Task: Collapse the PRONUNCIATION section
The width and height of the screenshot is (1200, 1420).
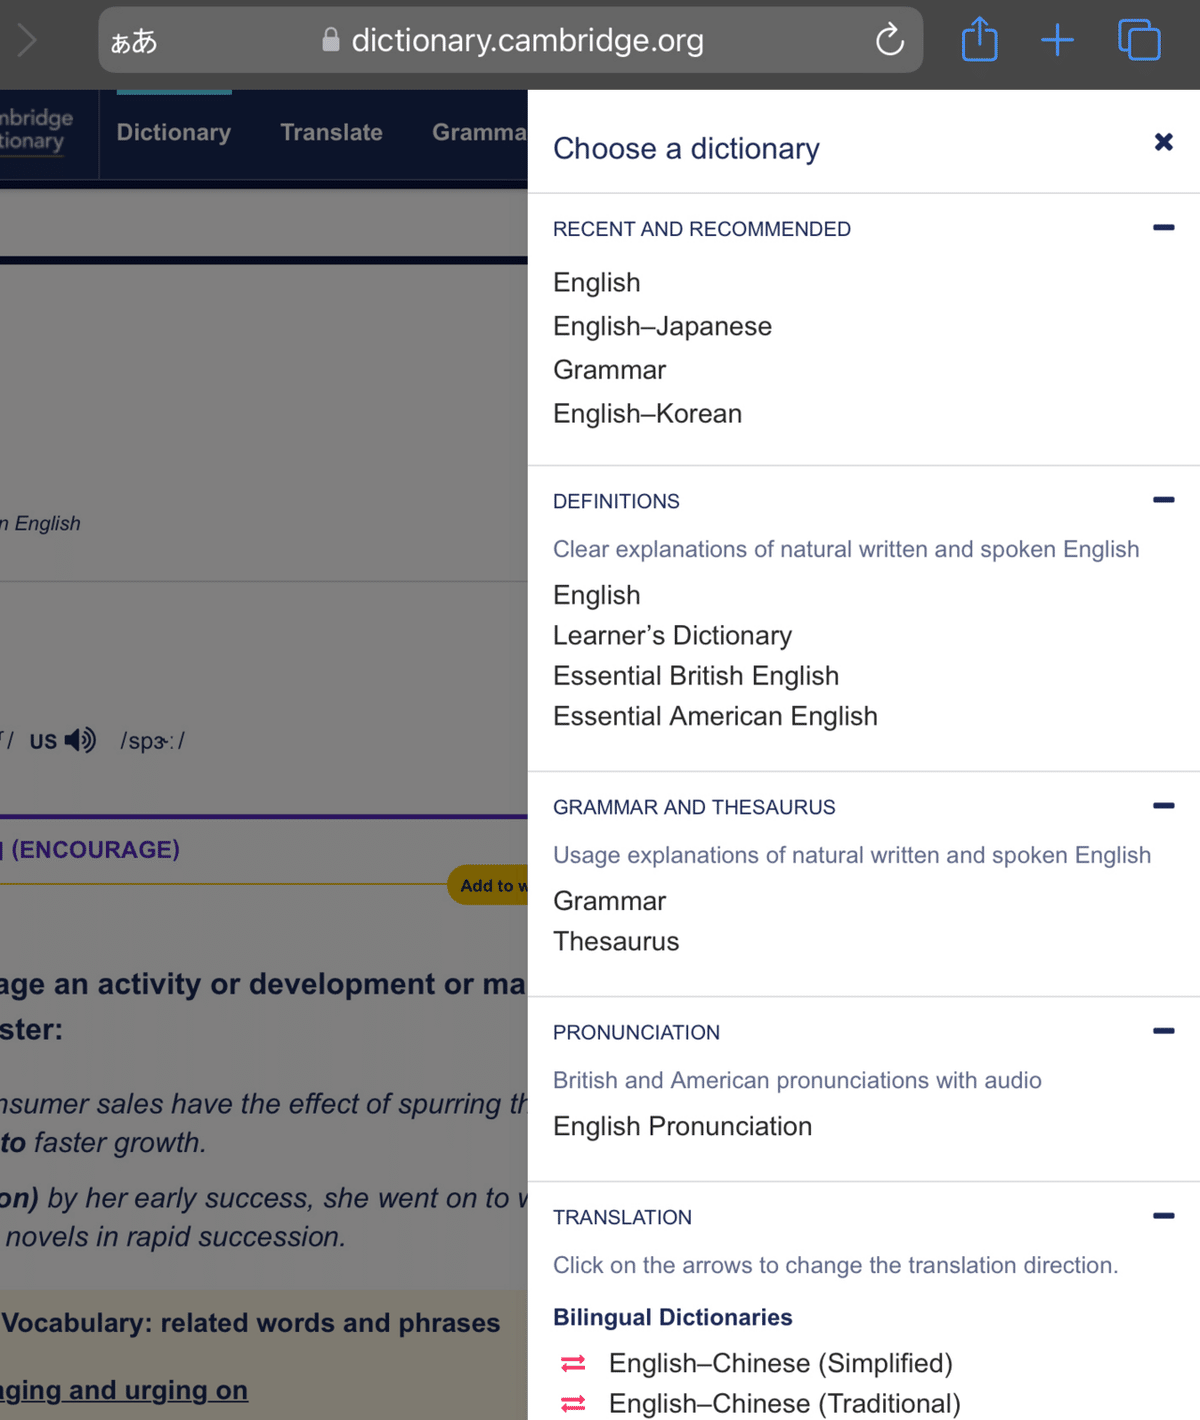Action: click(x=1163, y=1030)
